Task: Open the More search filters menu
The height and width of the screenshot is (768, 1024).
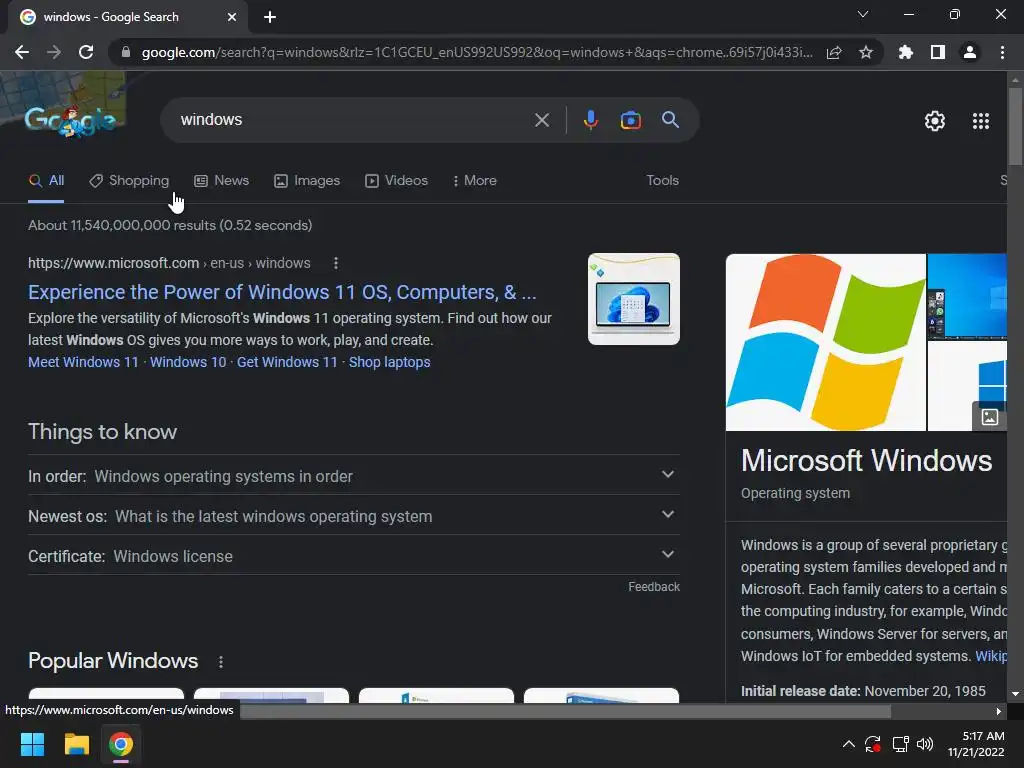Action: 475,181
